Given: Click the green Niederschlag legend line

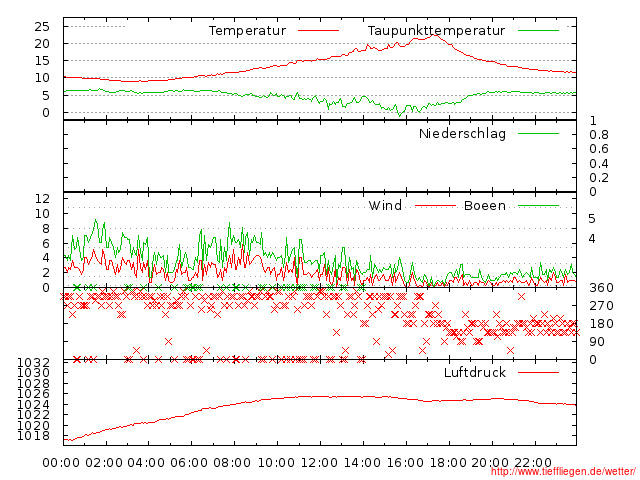Looking at the screenshot, I should click(538, 133).
